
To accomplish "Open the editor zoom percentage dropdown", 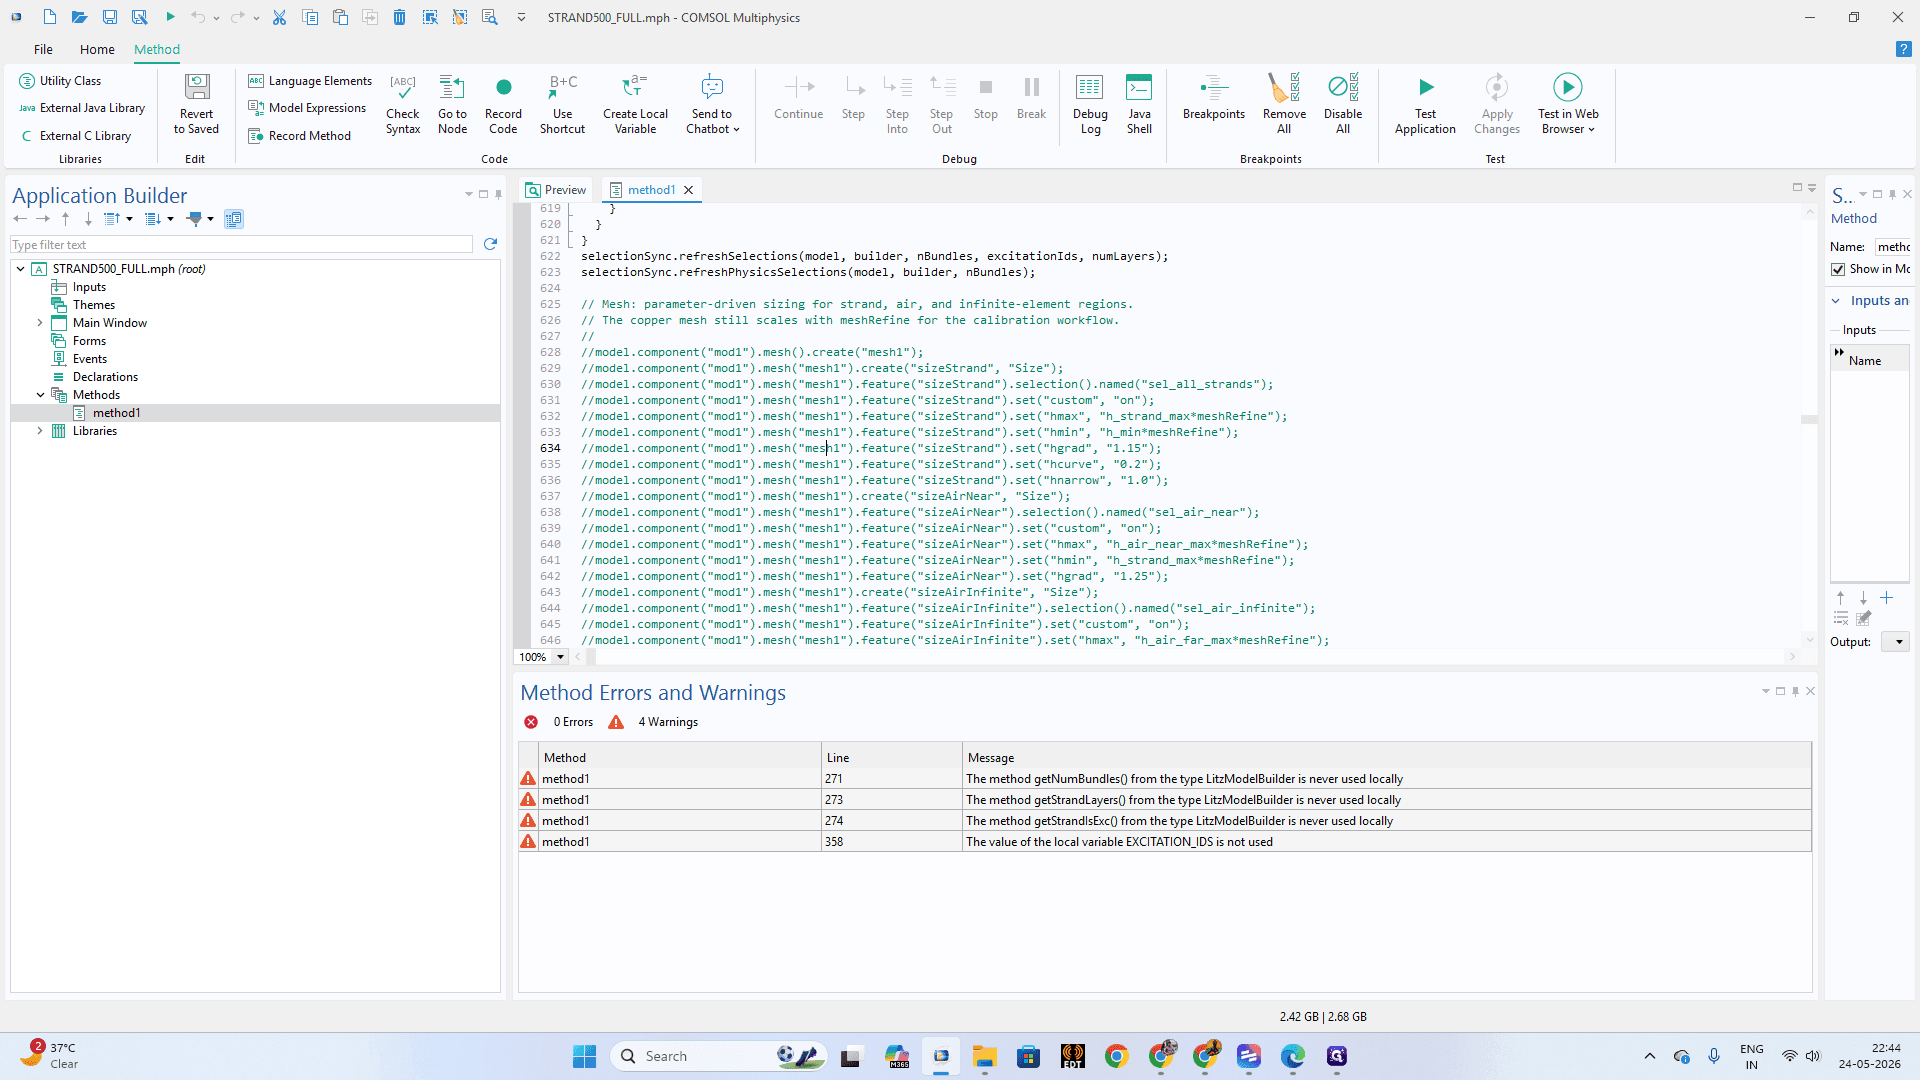I will click(560, 657).
